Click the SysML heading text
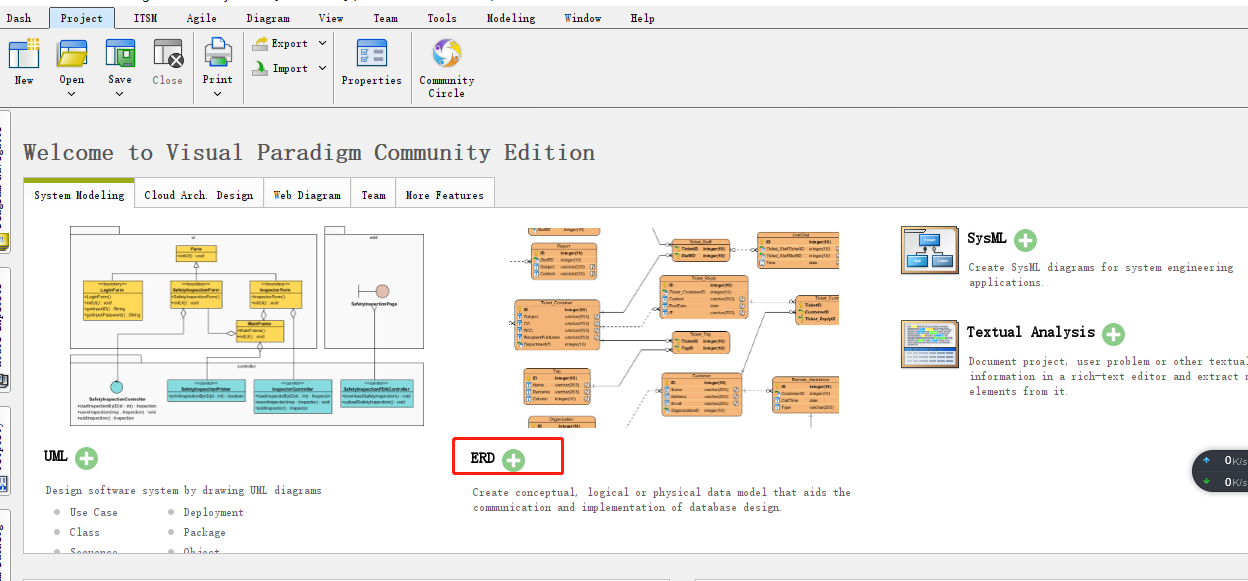 [x=987, y=238]
